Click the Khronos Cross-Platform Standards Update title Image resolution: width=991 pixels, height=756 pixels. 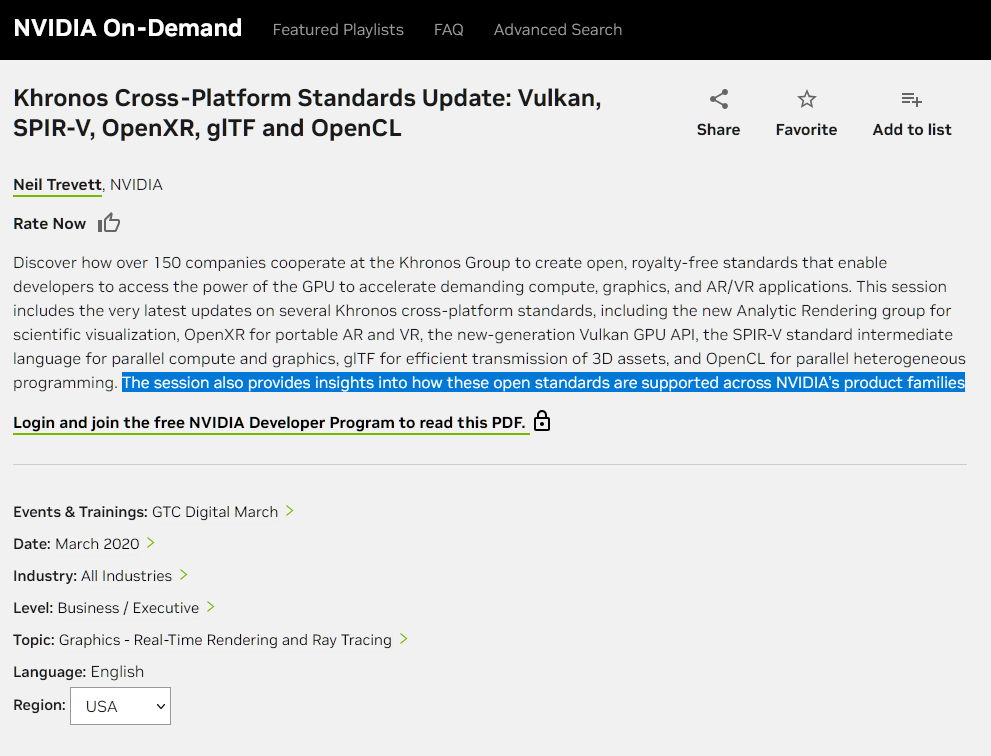[x=307, y=113]
